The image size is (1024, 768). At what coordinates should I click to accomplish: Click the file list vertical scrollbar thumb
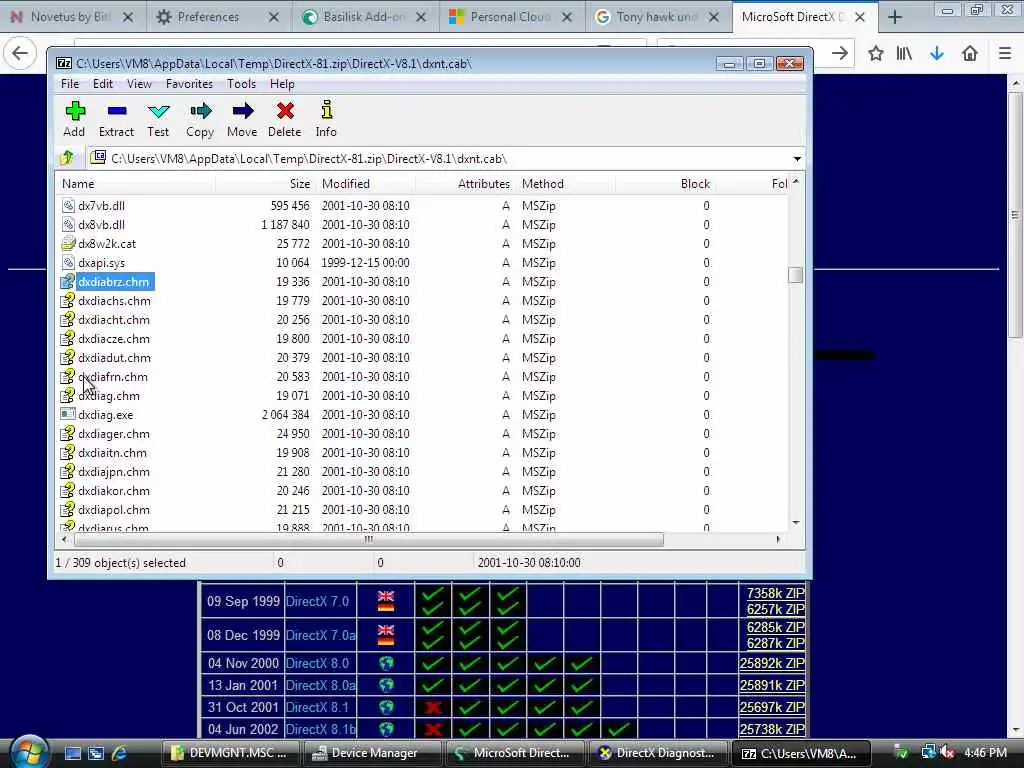(795, 275)
